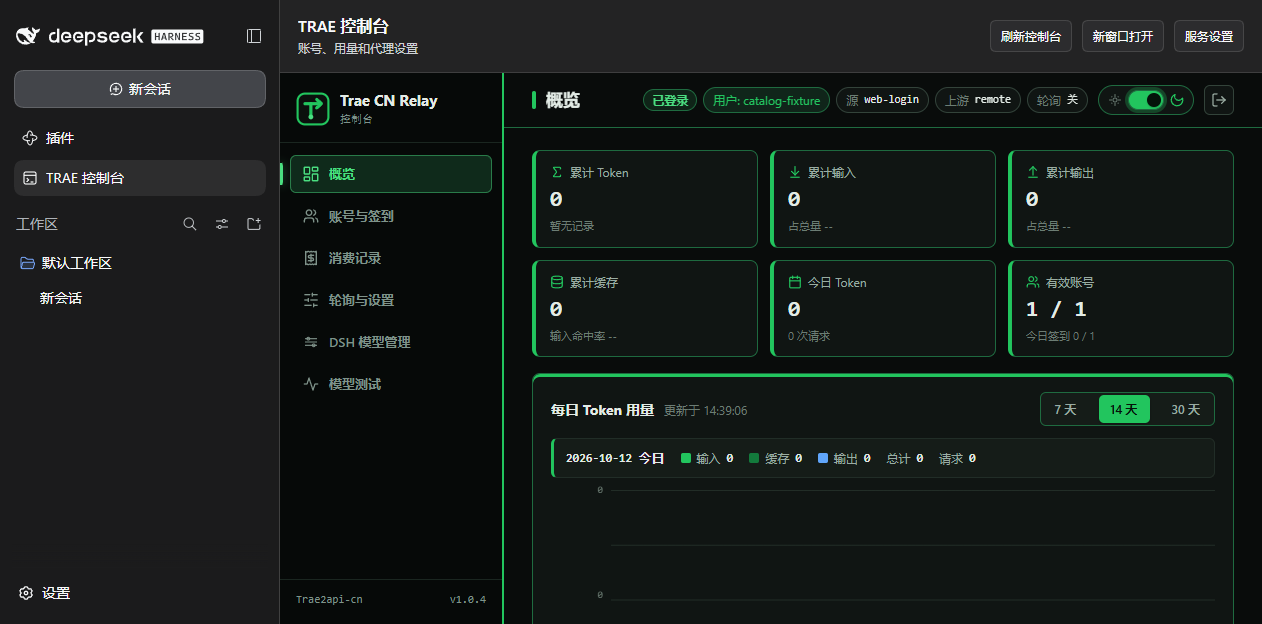Select the 7 天 range

(1065, 410)
